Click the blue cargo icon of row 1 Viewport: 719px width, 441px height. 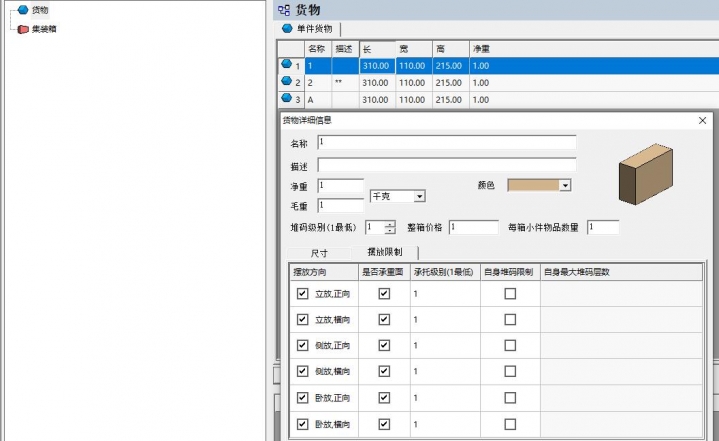[x=287, y=64]
